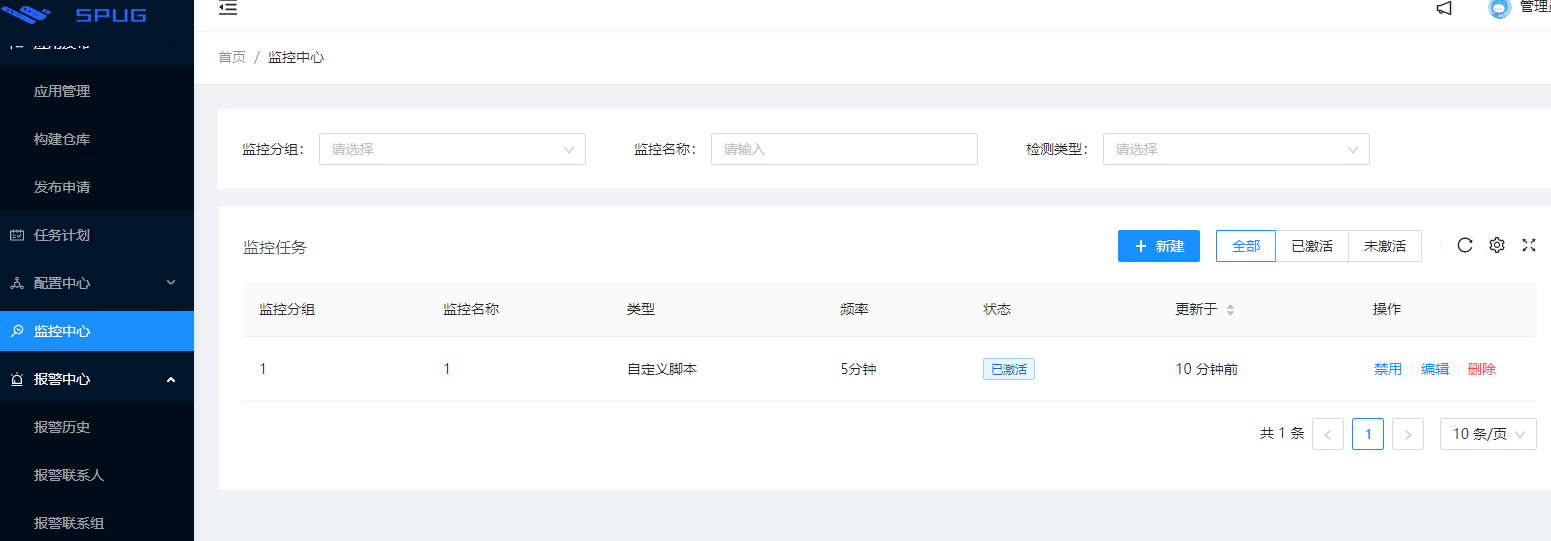
Task: Click 监控中心 breadcrumb text
Action: click(x=296, y=57)
